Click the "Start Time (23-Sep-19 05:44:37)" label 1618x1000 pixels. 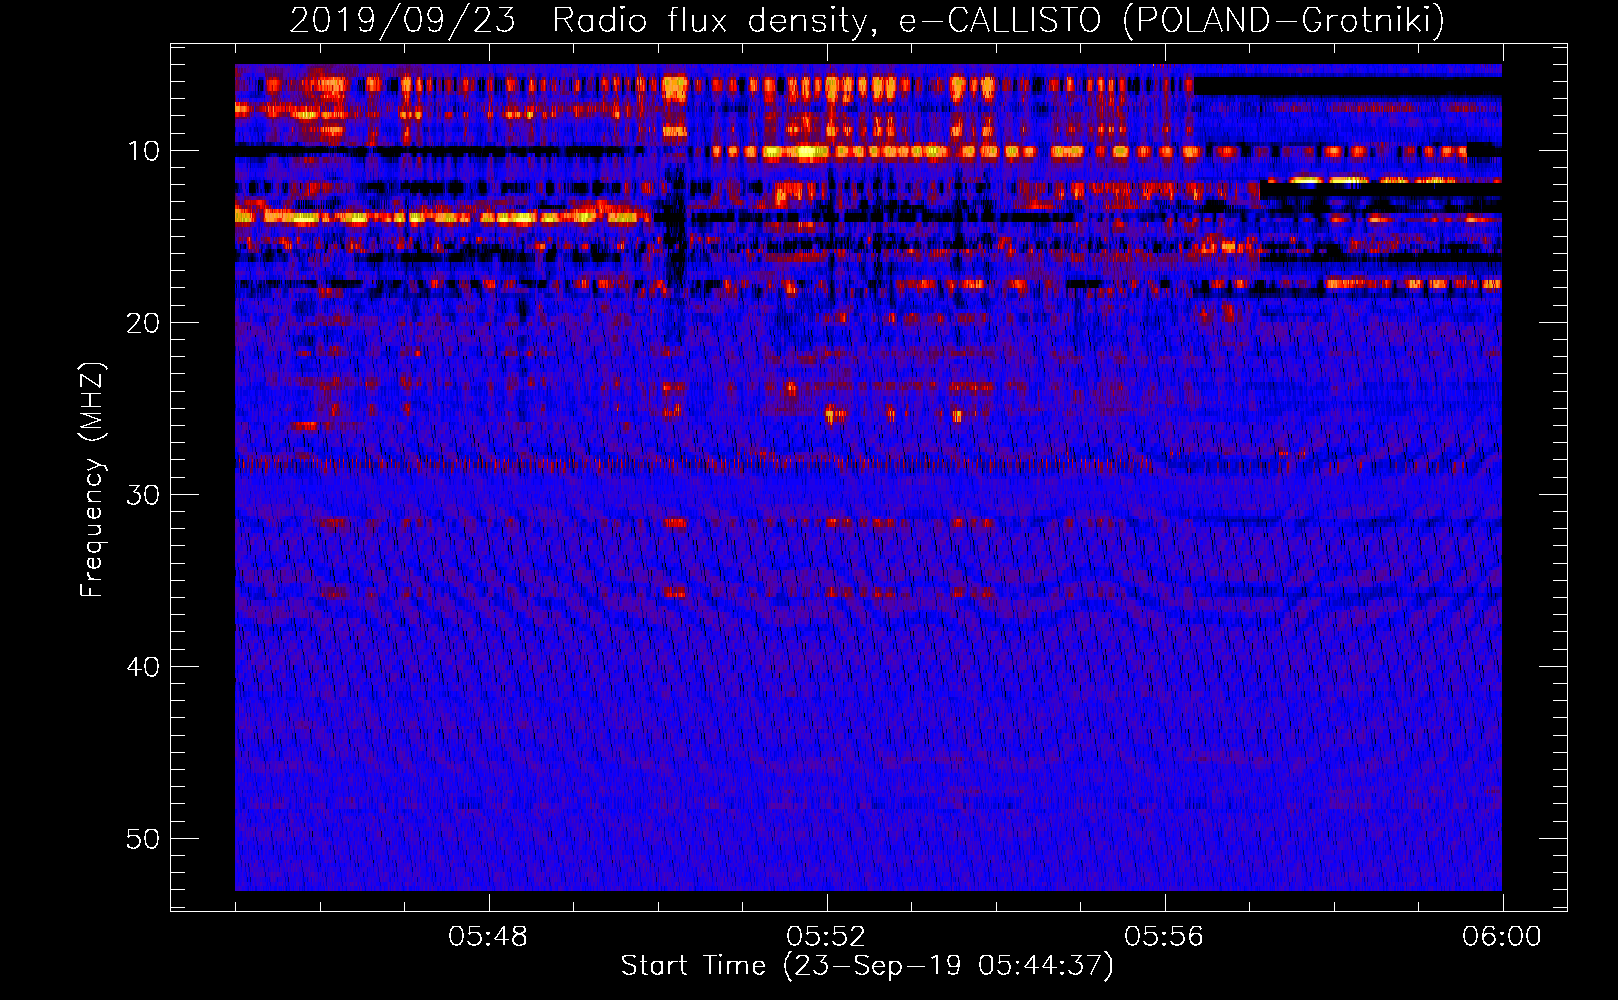[x=867, y=966]
